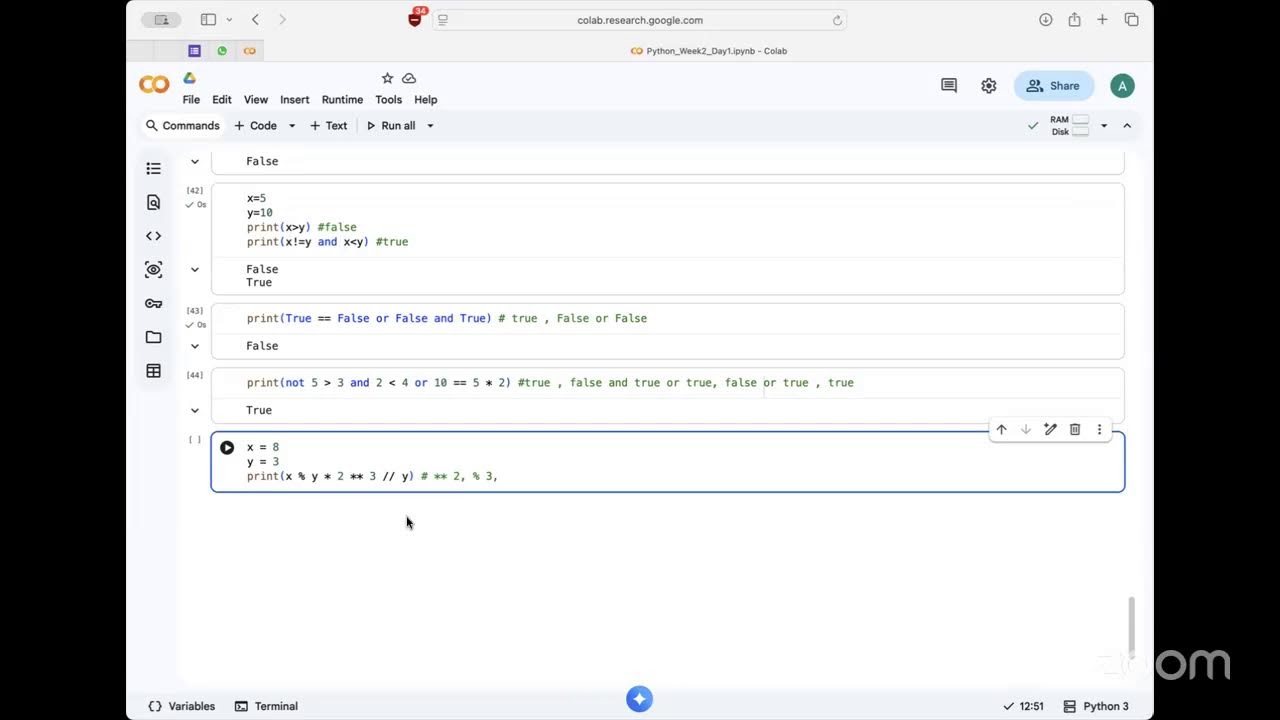Click the Google Drive icon
The image size is (1280, 720).
[189, 78]
